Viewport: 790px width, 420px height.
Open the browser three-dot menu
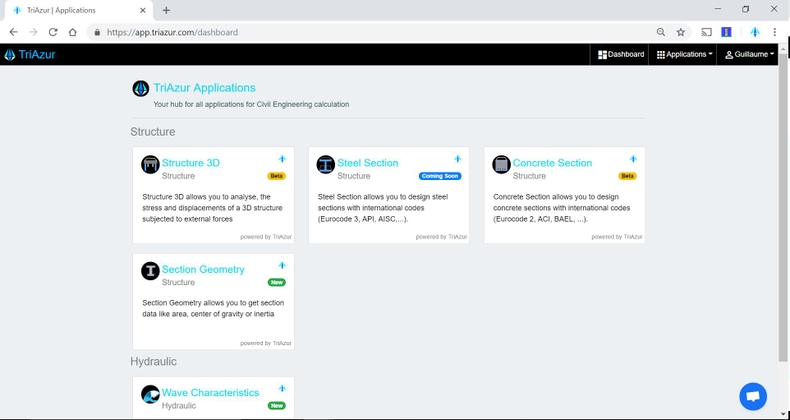pos(774,32)
